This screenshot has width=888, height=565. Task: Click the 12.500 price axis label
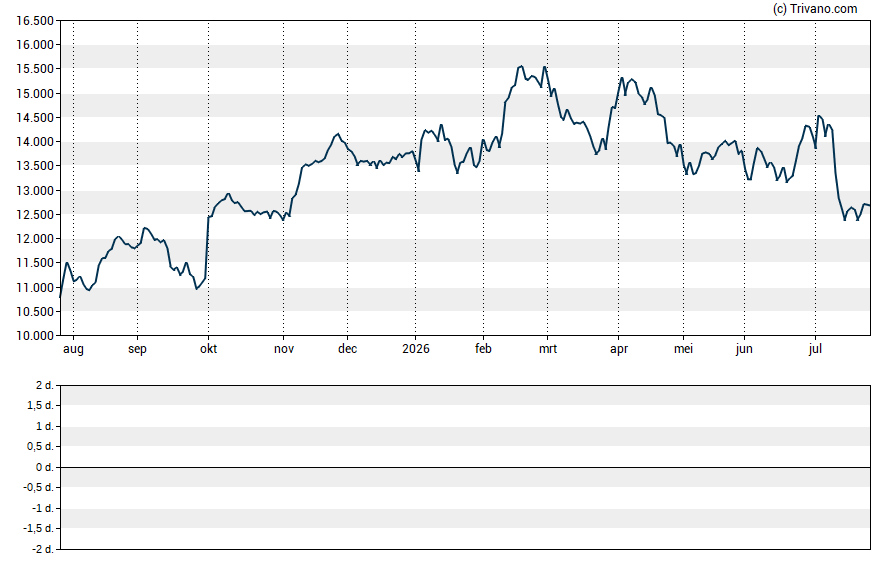35,215
